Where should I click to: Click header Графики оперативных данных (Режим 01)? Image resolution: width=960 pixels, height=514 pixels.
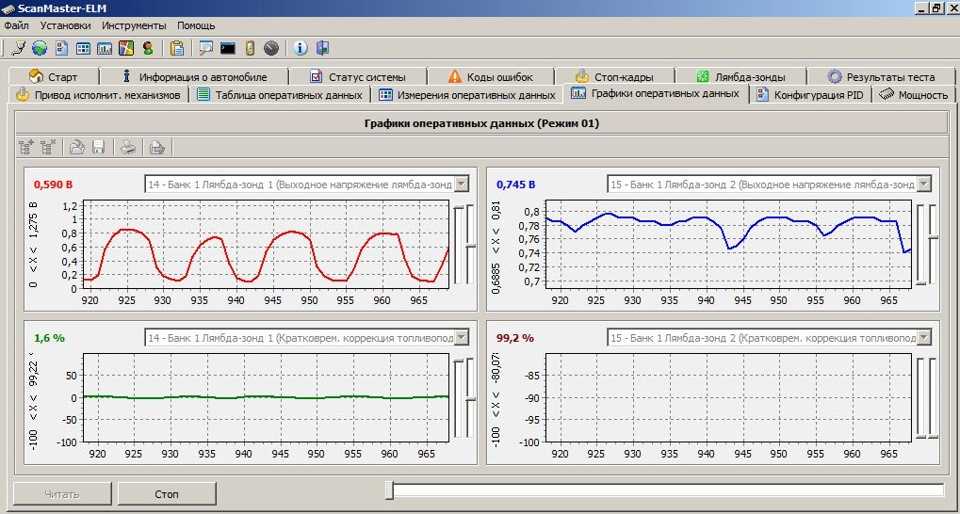(x=481, y=124)
